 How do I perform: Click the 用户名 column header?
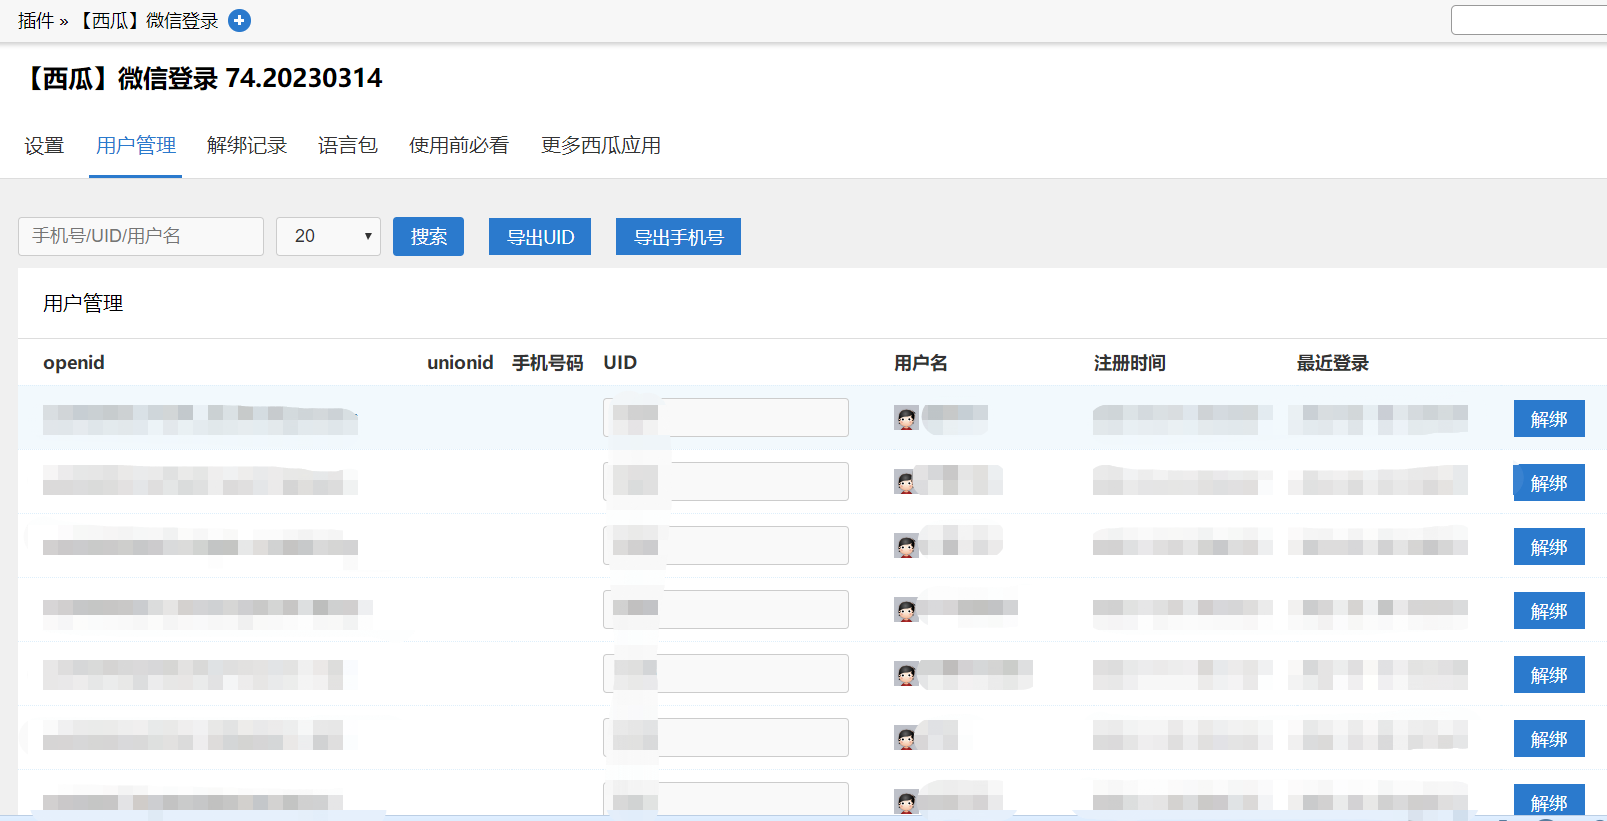(921, 363)
